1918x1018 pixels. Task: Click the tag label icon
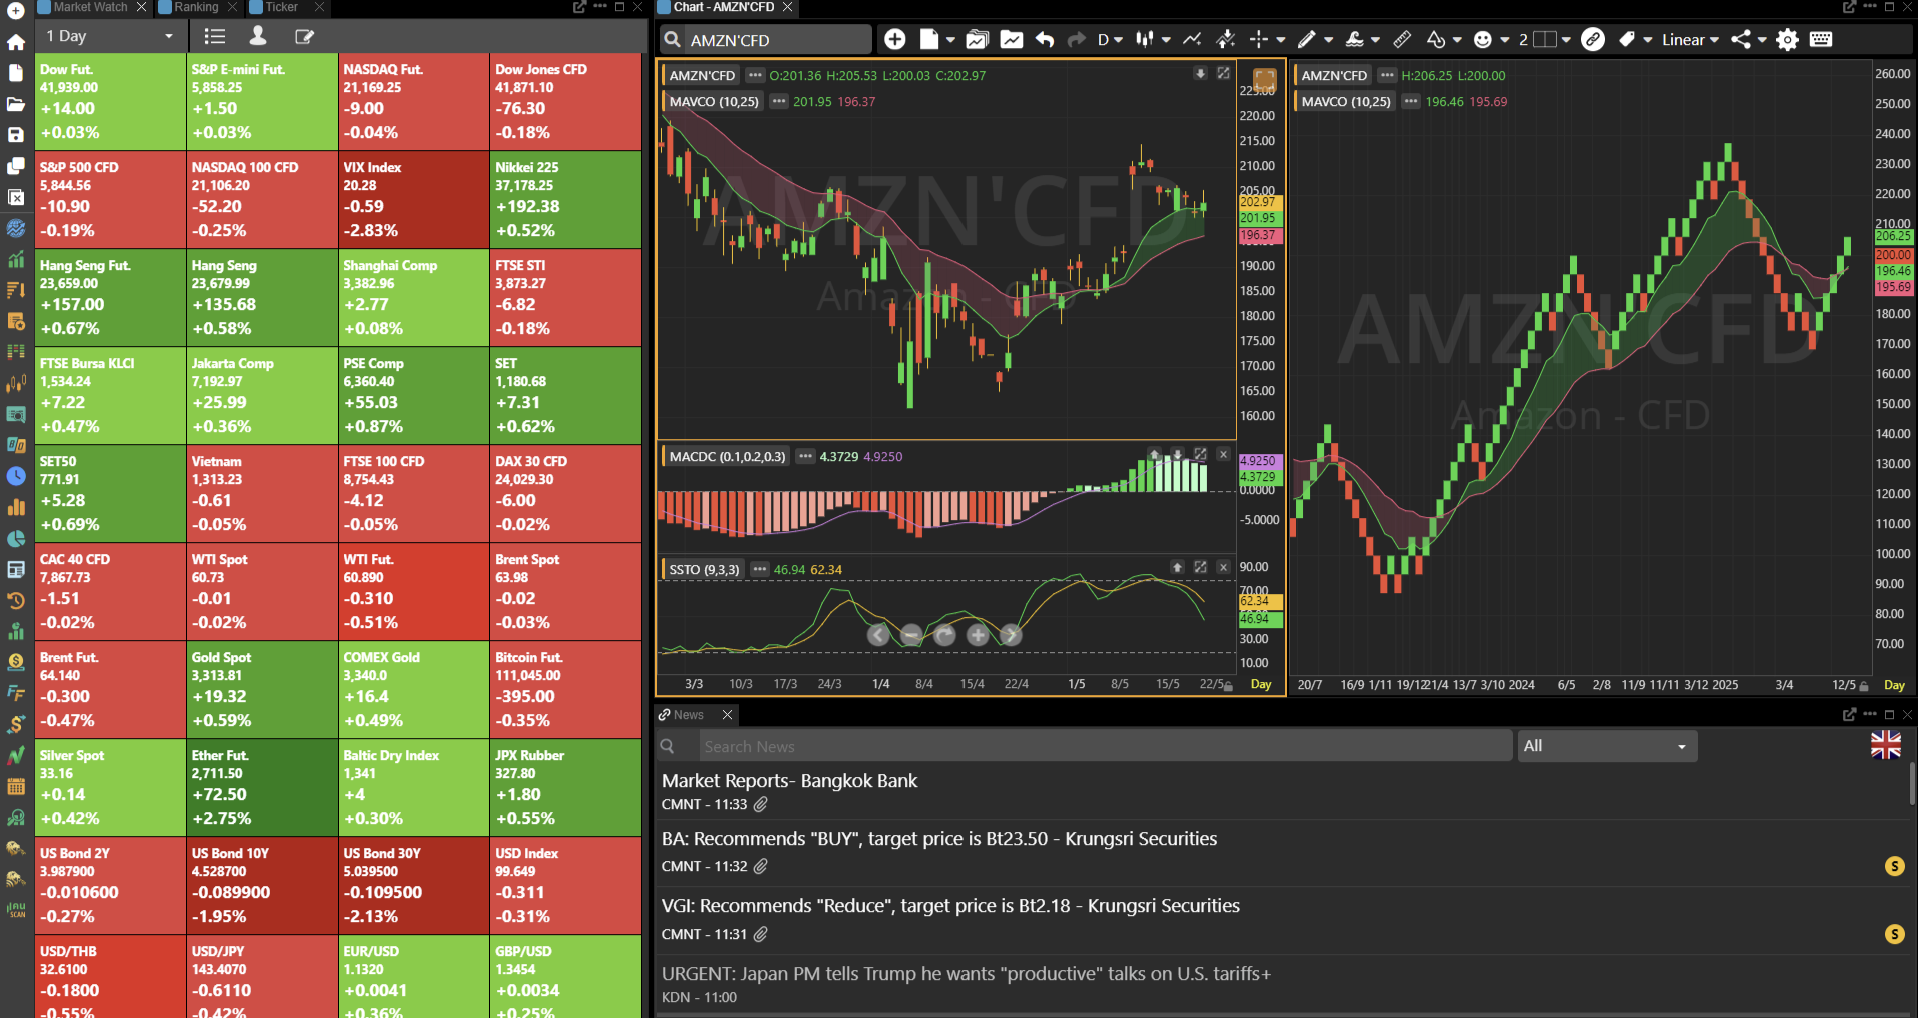[x=1627, y=39]
